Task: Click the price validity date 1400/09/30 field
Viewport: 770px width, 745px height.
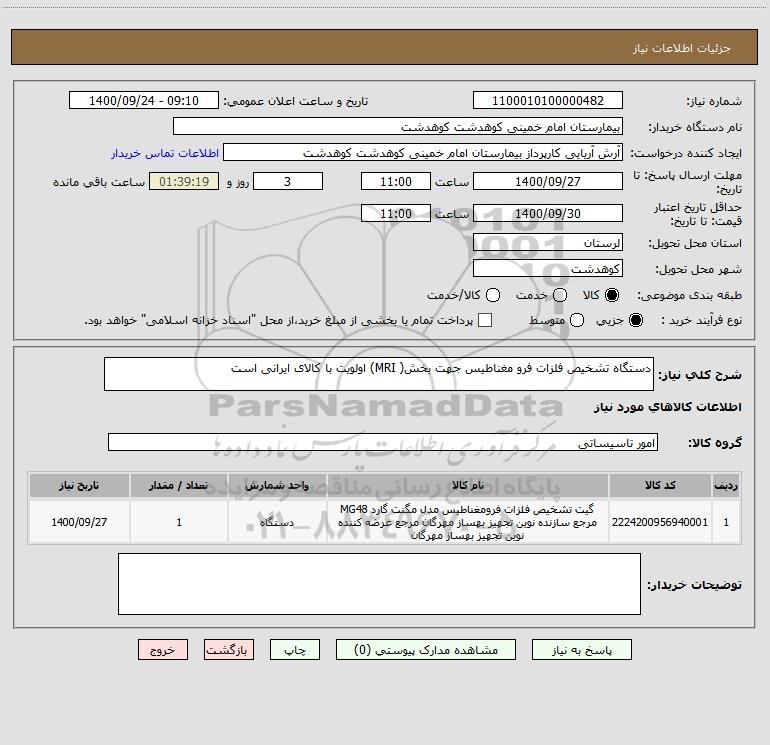Action: click(x=548, y=213)
